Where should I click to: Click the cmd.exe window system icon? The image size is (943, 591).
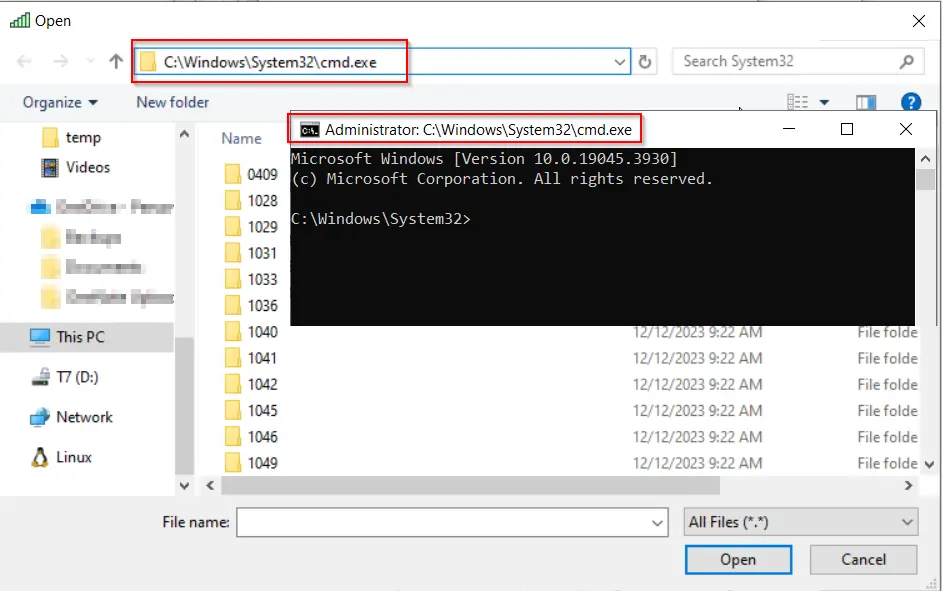pos(310,130)
